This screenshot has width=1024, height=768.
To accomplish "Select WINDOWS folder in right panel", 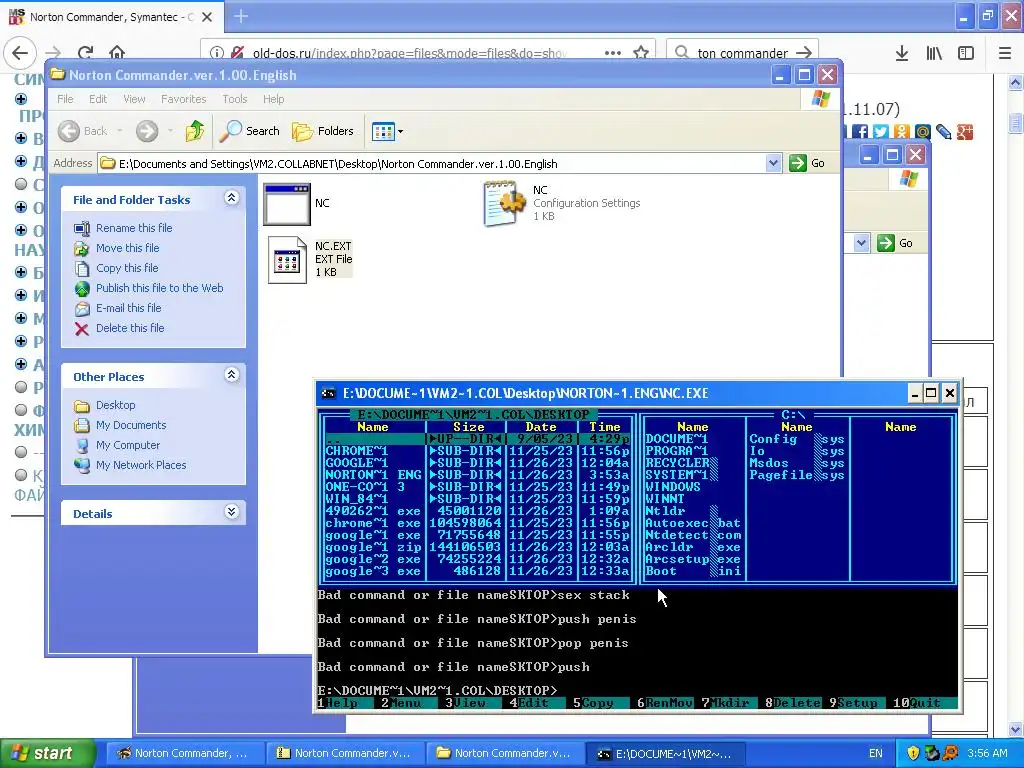I will 673,487.
